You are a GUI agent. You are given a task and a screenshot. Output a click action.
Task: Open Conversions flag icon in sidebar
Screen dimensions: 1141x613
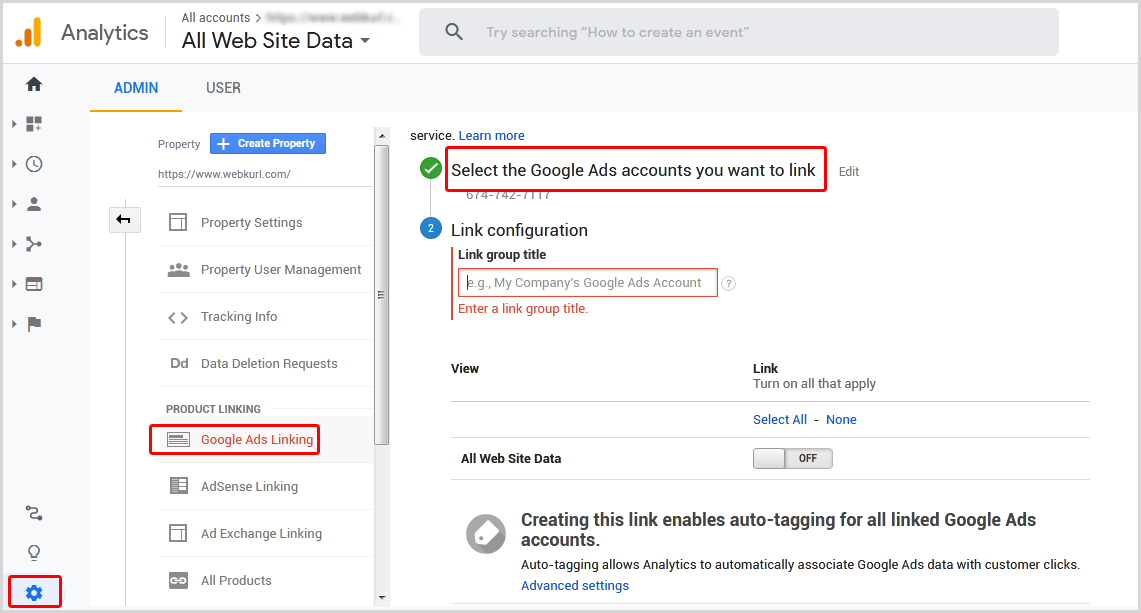click(33, 324)
